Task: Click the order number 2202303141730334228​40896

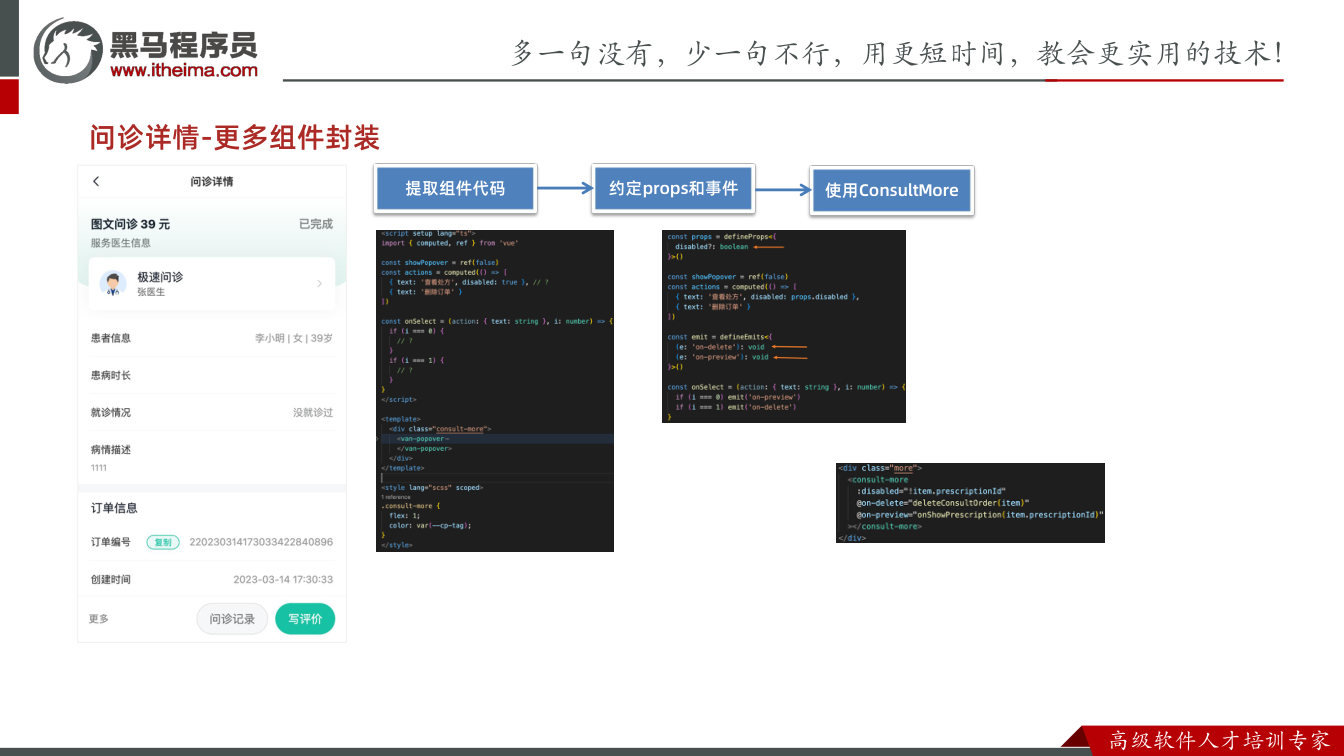Action: click(261, 542)
